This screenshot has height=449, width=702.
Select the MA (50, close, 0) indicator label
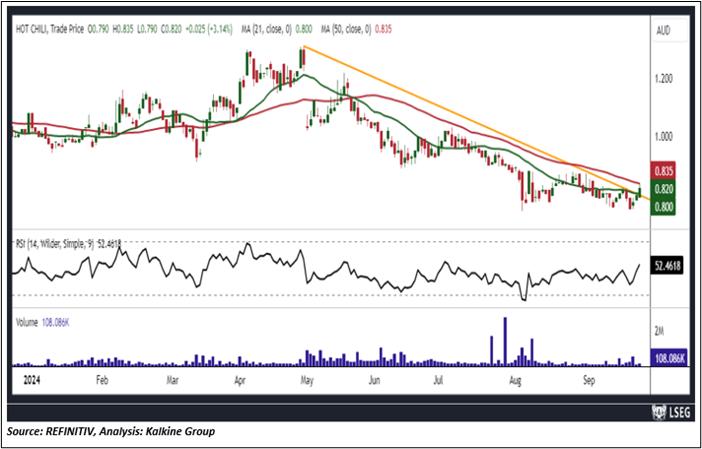[x=346, y=30]
